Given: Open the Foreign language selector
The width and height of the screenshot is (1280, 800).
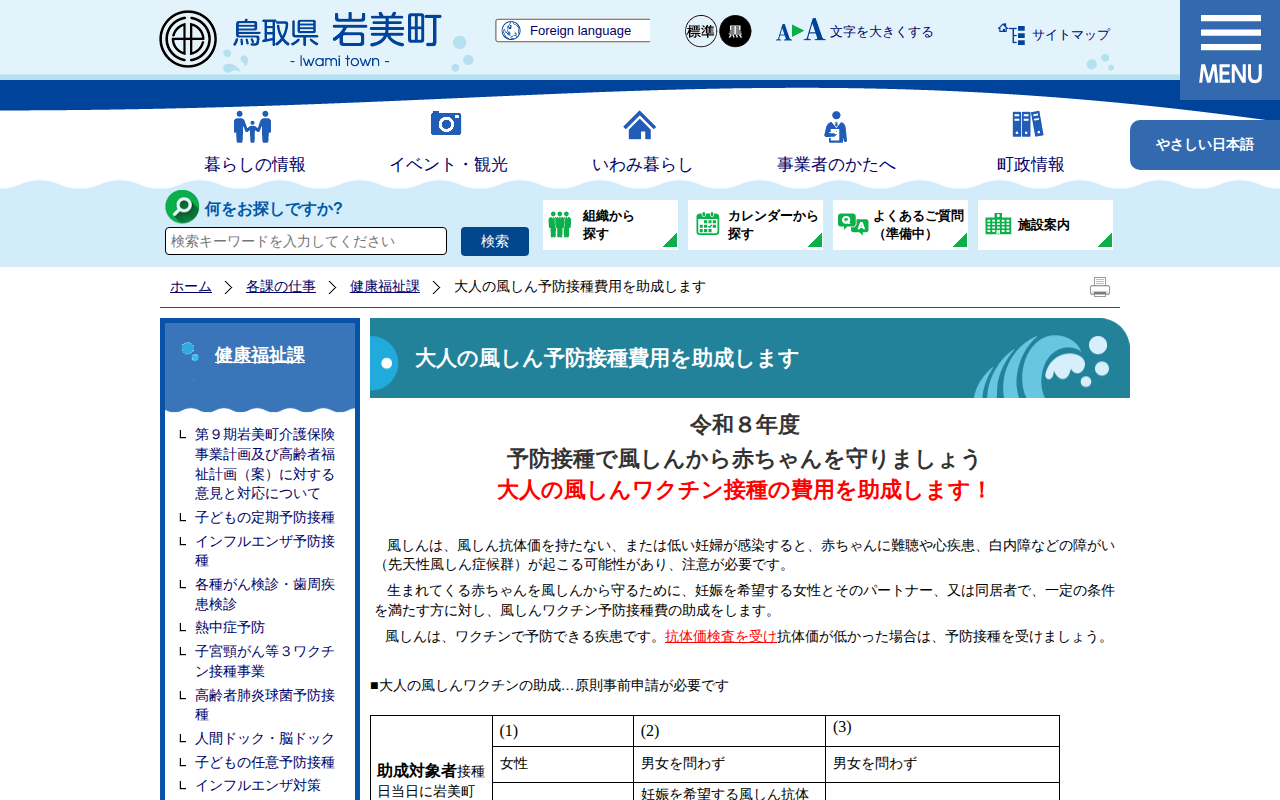Looking at the screenshot, I should (572, 31).
